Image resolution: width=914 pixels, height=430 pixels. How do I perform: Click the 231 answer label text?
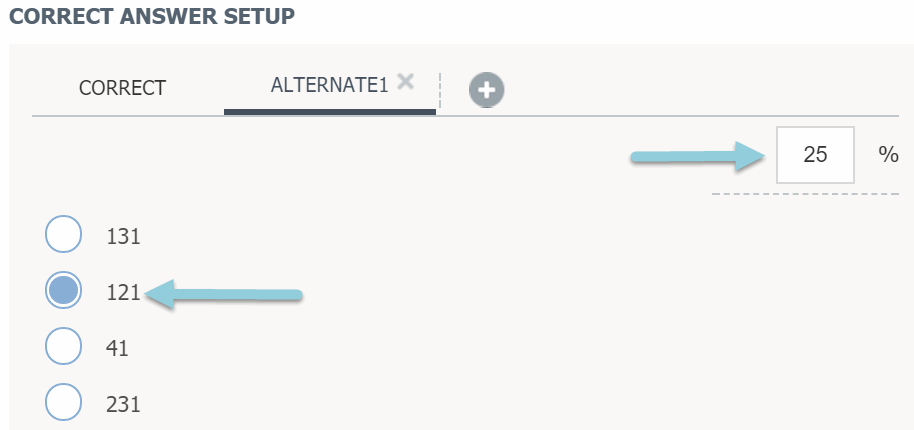pos(125,405)
